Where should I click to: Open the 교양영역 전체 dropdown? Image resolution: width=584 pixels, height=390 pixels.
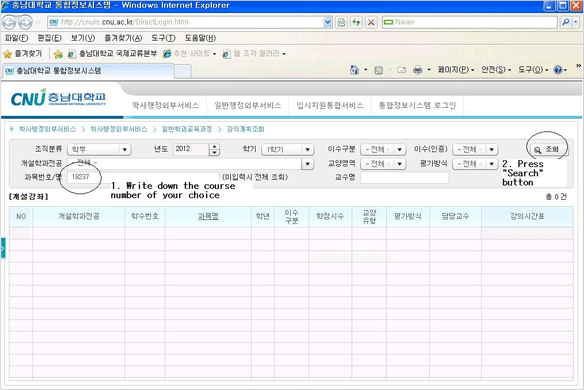coord(383,164)
